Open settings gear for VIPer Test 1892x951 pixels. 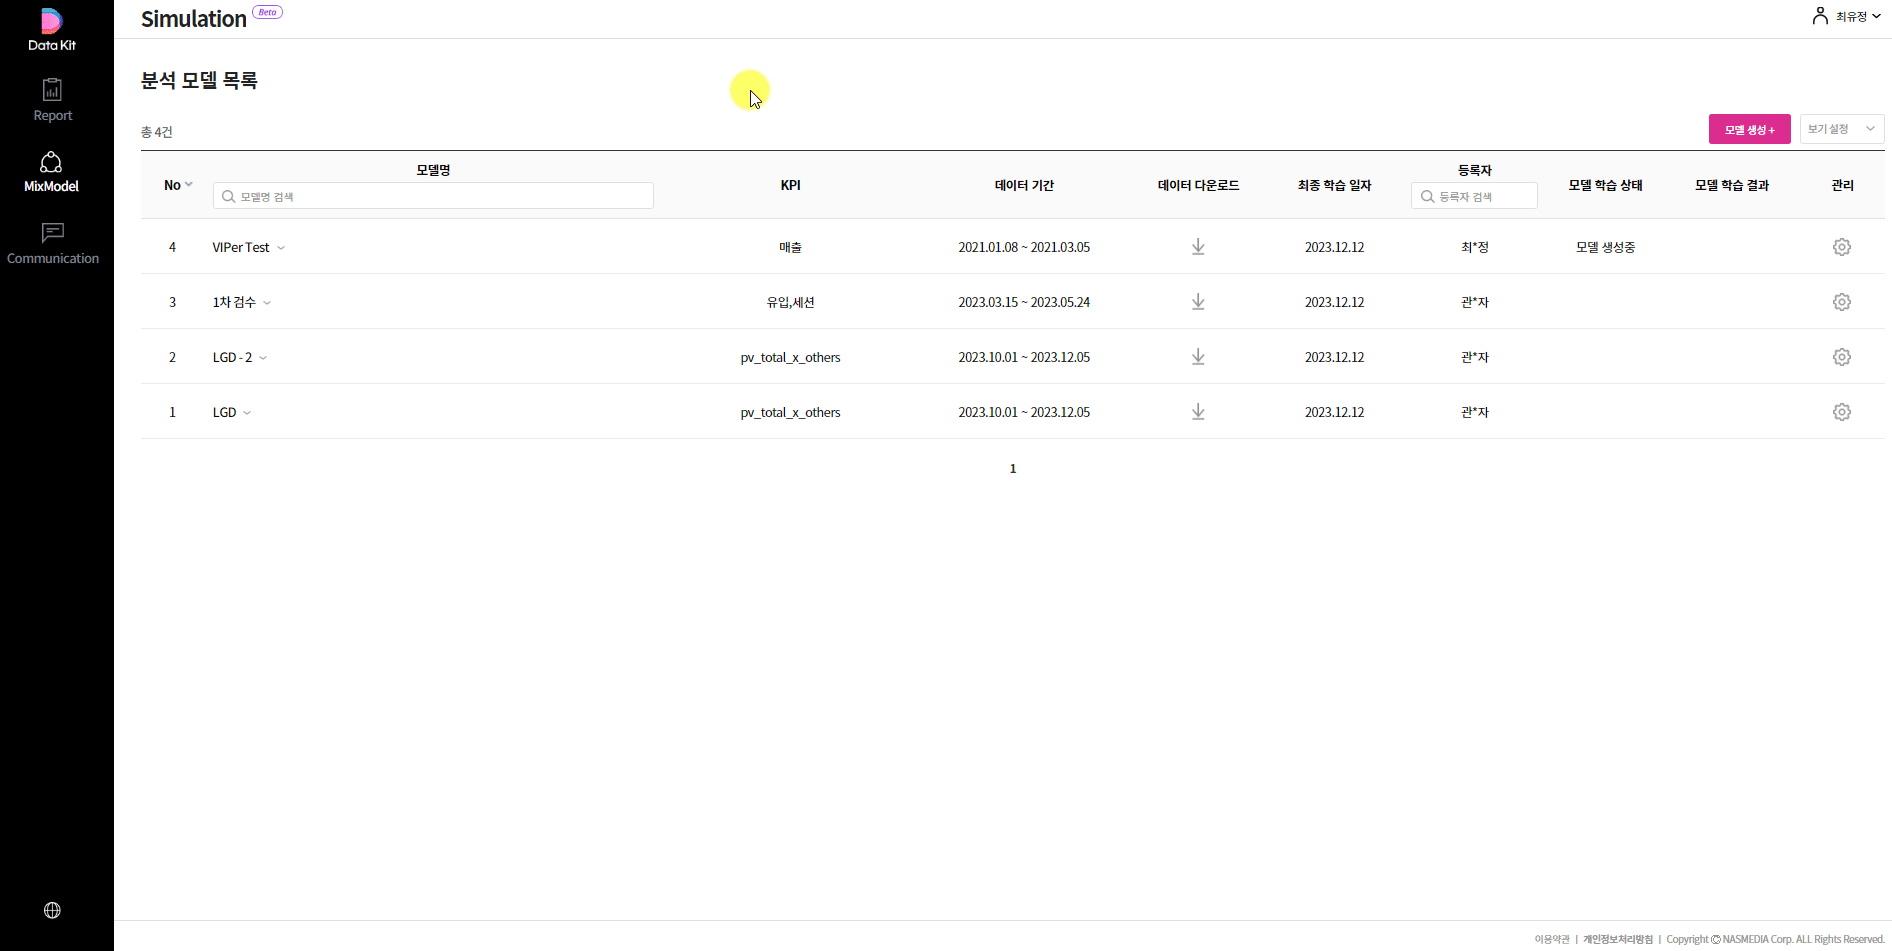click(1842, 247)
